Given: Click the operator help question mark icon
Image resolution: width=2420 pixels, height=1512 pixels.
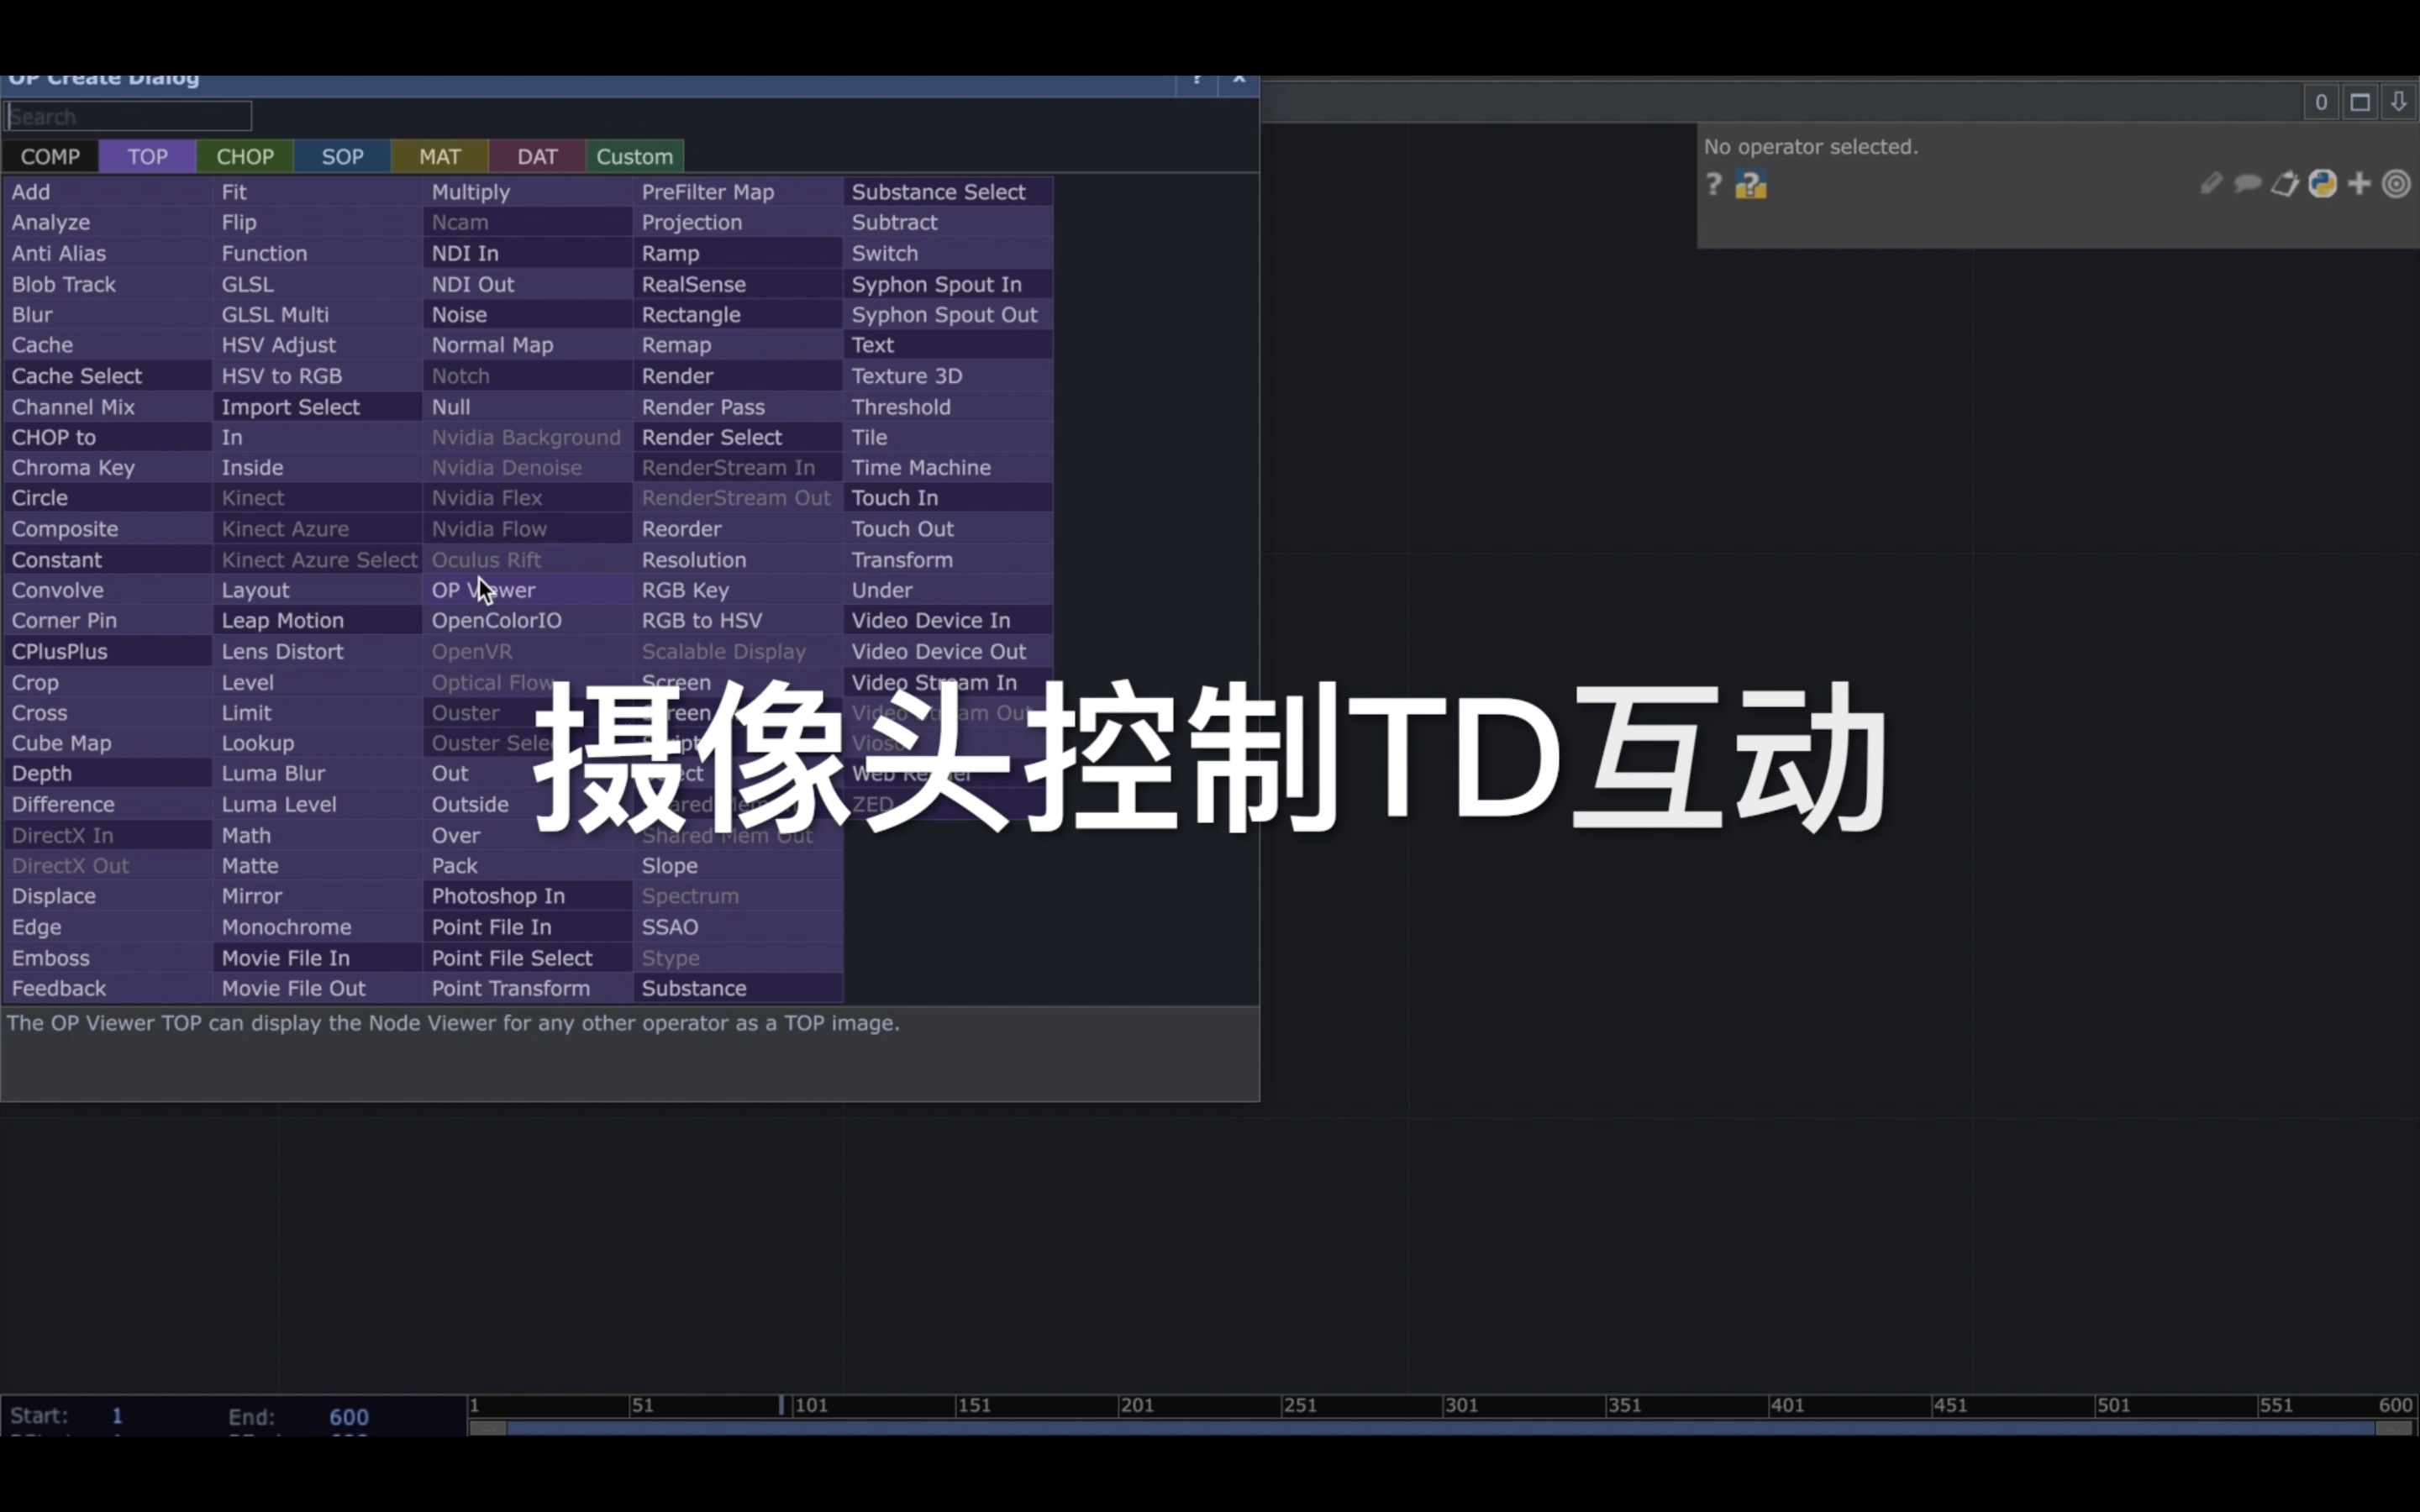Looking at the screenshot, I should (1713, 184).
